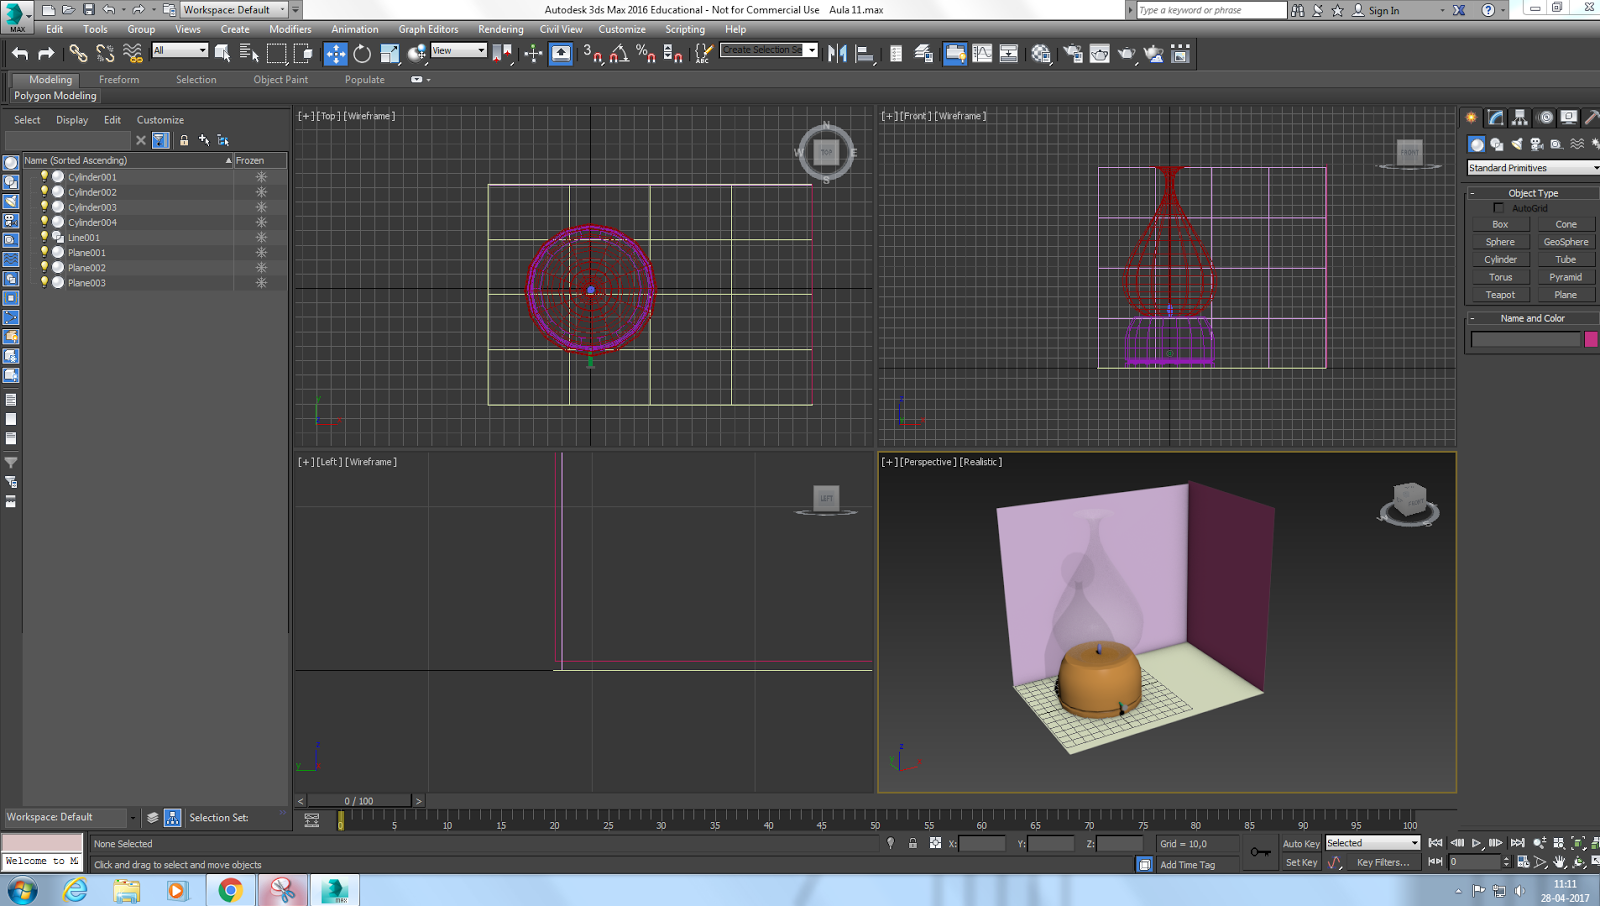Select the Lights create category
Screen dimensions: 1600x906
point(1517,144)
